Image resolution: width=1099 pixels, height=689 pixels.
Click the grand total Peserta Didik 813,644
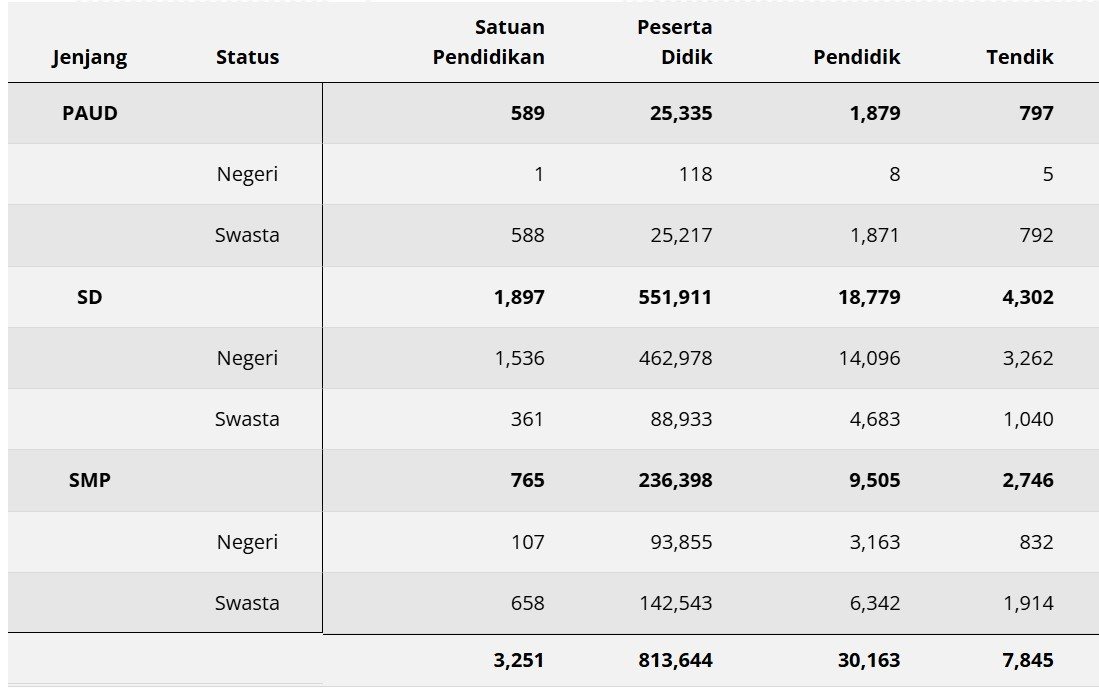[675, 660]
